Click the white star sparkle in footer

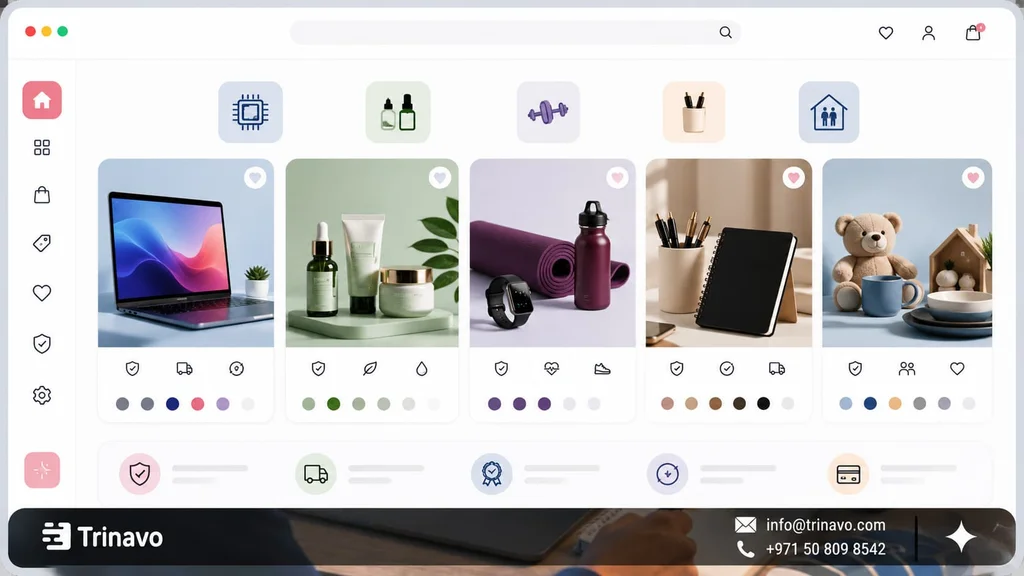coord(961,537)
